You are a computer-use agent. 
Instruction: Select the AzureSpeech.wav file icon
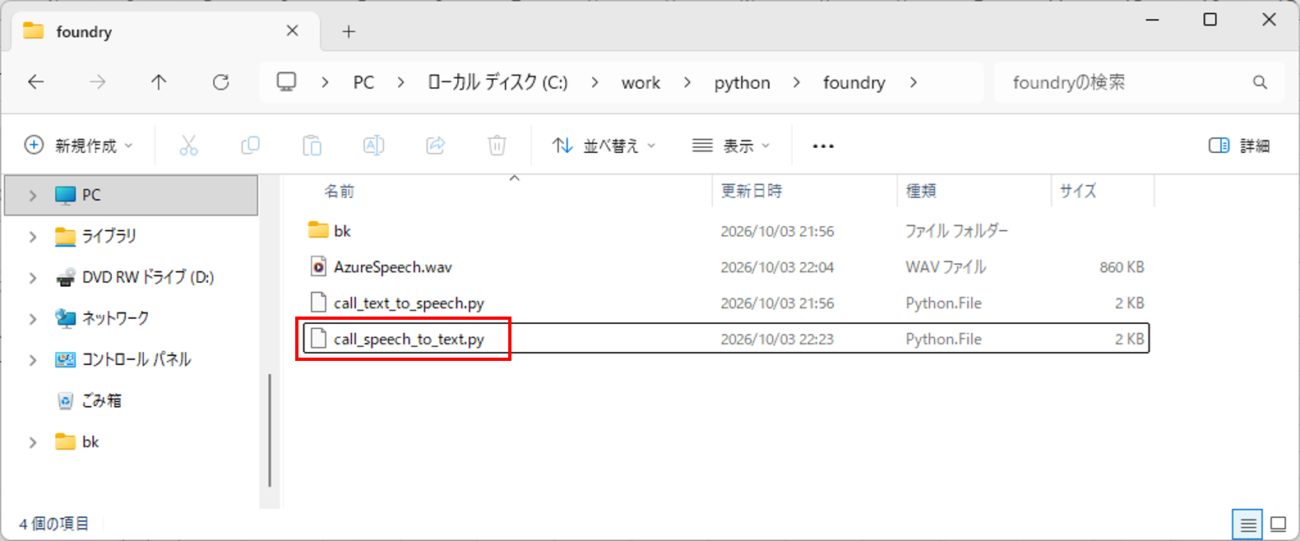point(318,267)
